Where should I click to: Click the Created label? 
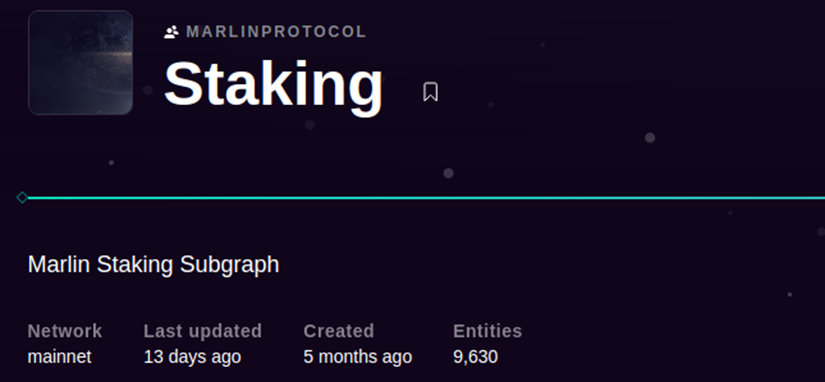[339, 331]
